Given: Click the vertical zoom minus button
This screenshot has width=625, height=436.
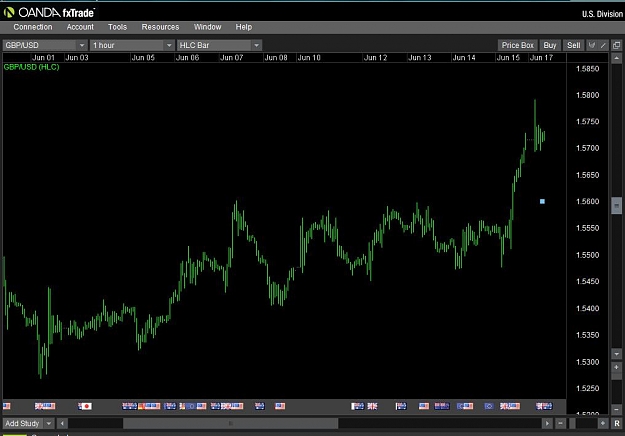Looking at the screenshot, I should tap(617, 409).
